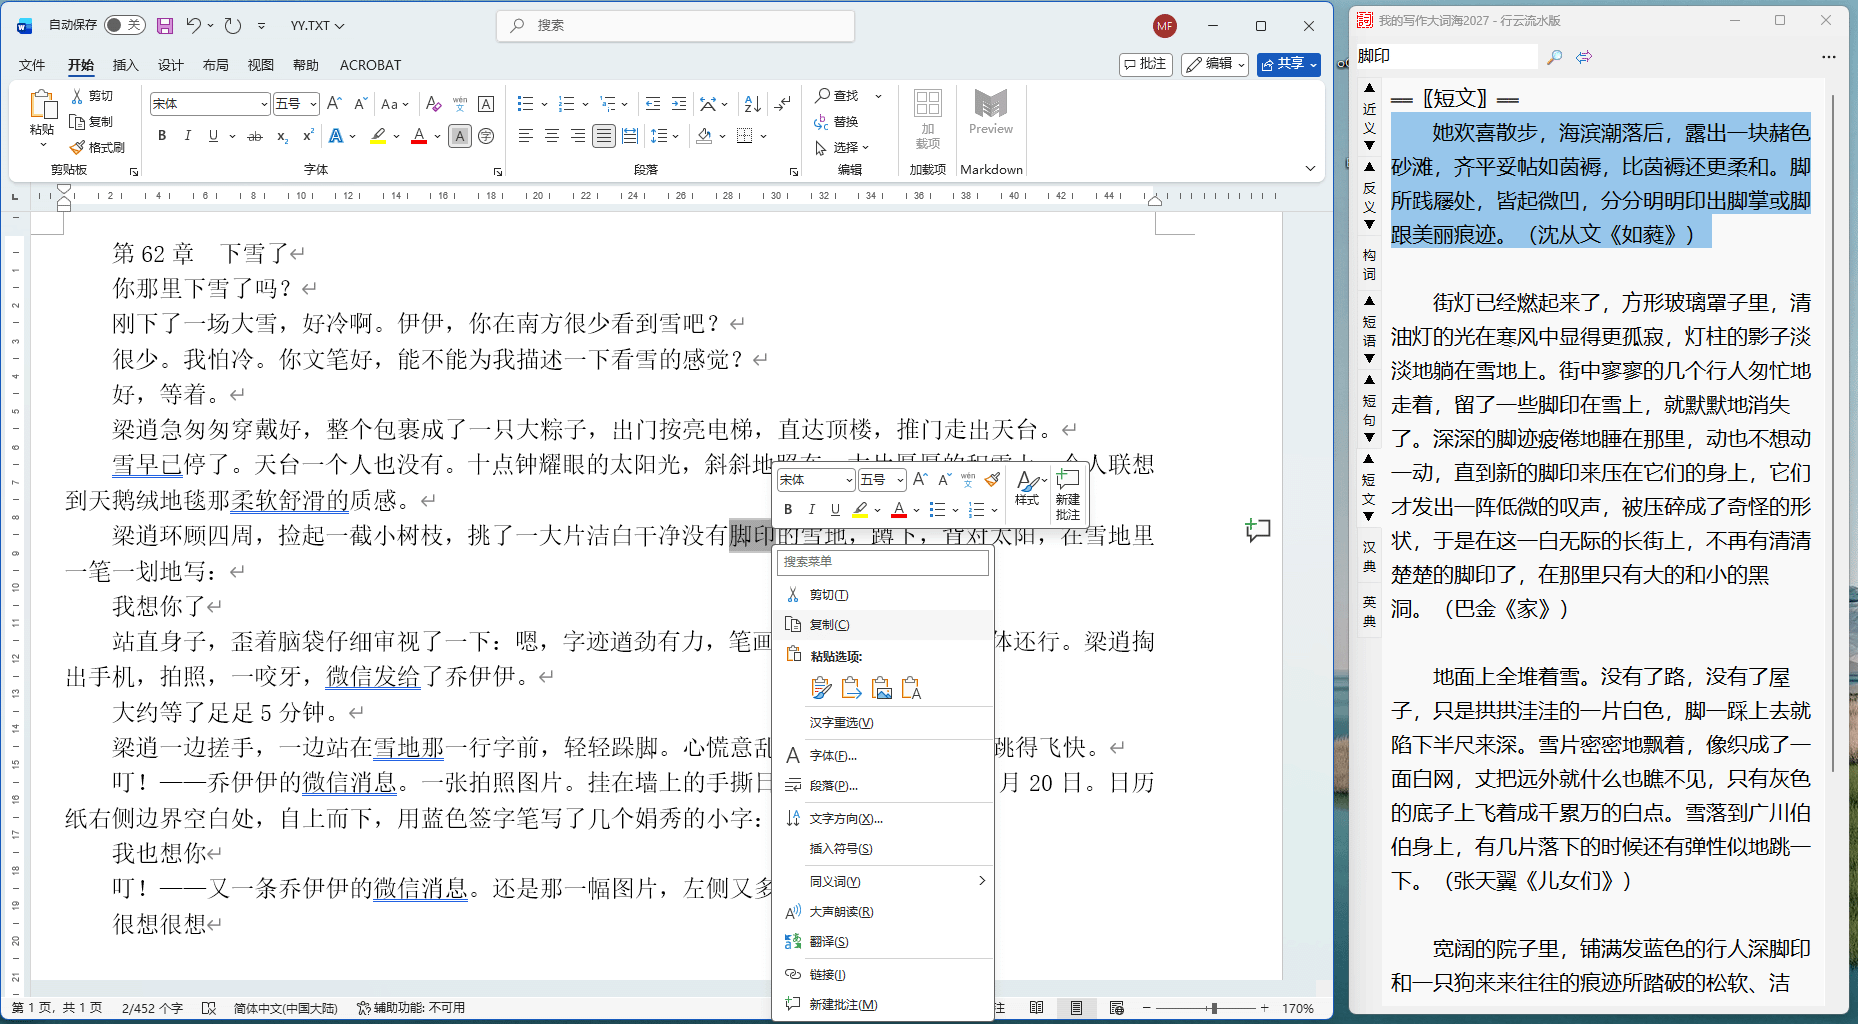Click Replace (替换) in the ribbon
The height and width of the screenshot is (1024, 1858).
point(837,122)
